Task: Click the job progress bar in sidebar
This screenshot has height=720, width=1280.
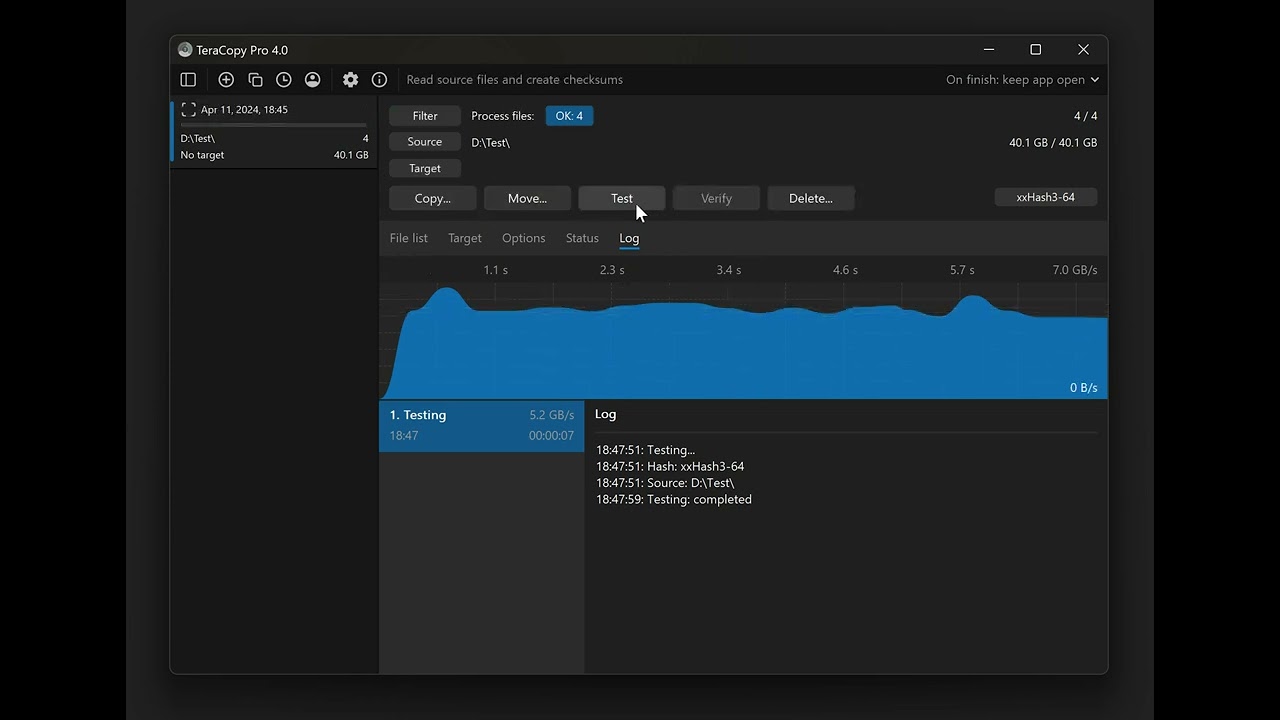Action: coord(274,125)
